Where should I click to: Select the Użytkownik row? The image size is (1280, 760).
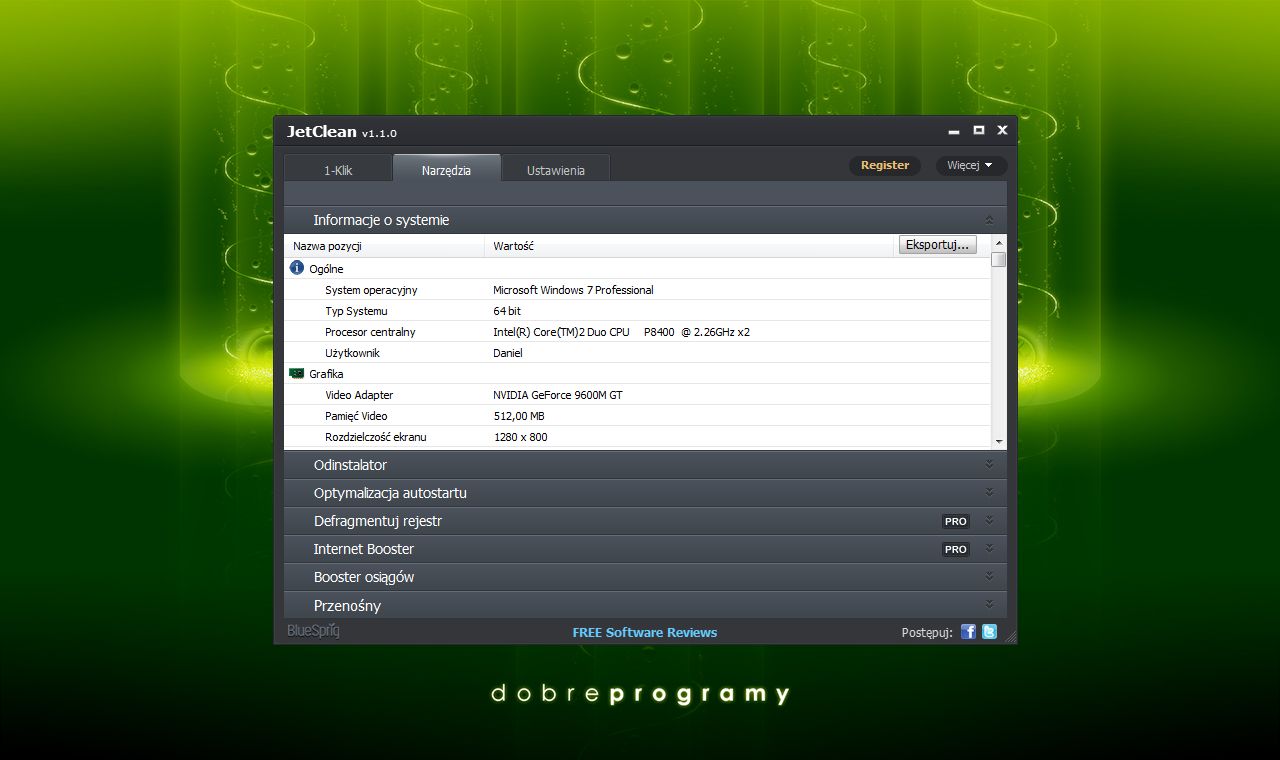point(638,352)
